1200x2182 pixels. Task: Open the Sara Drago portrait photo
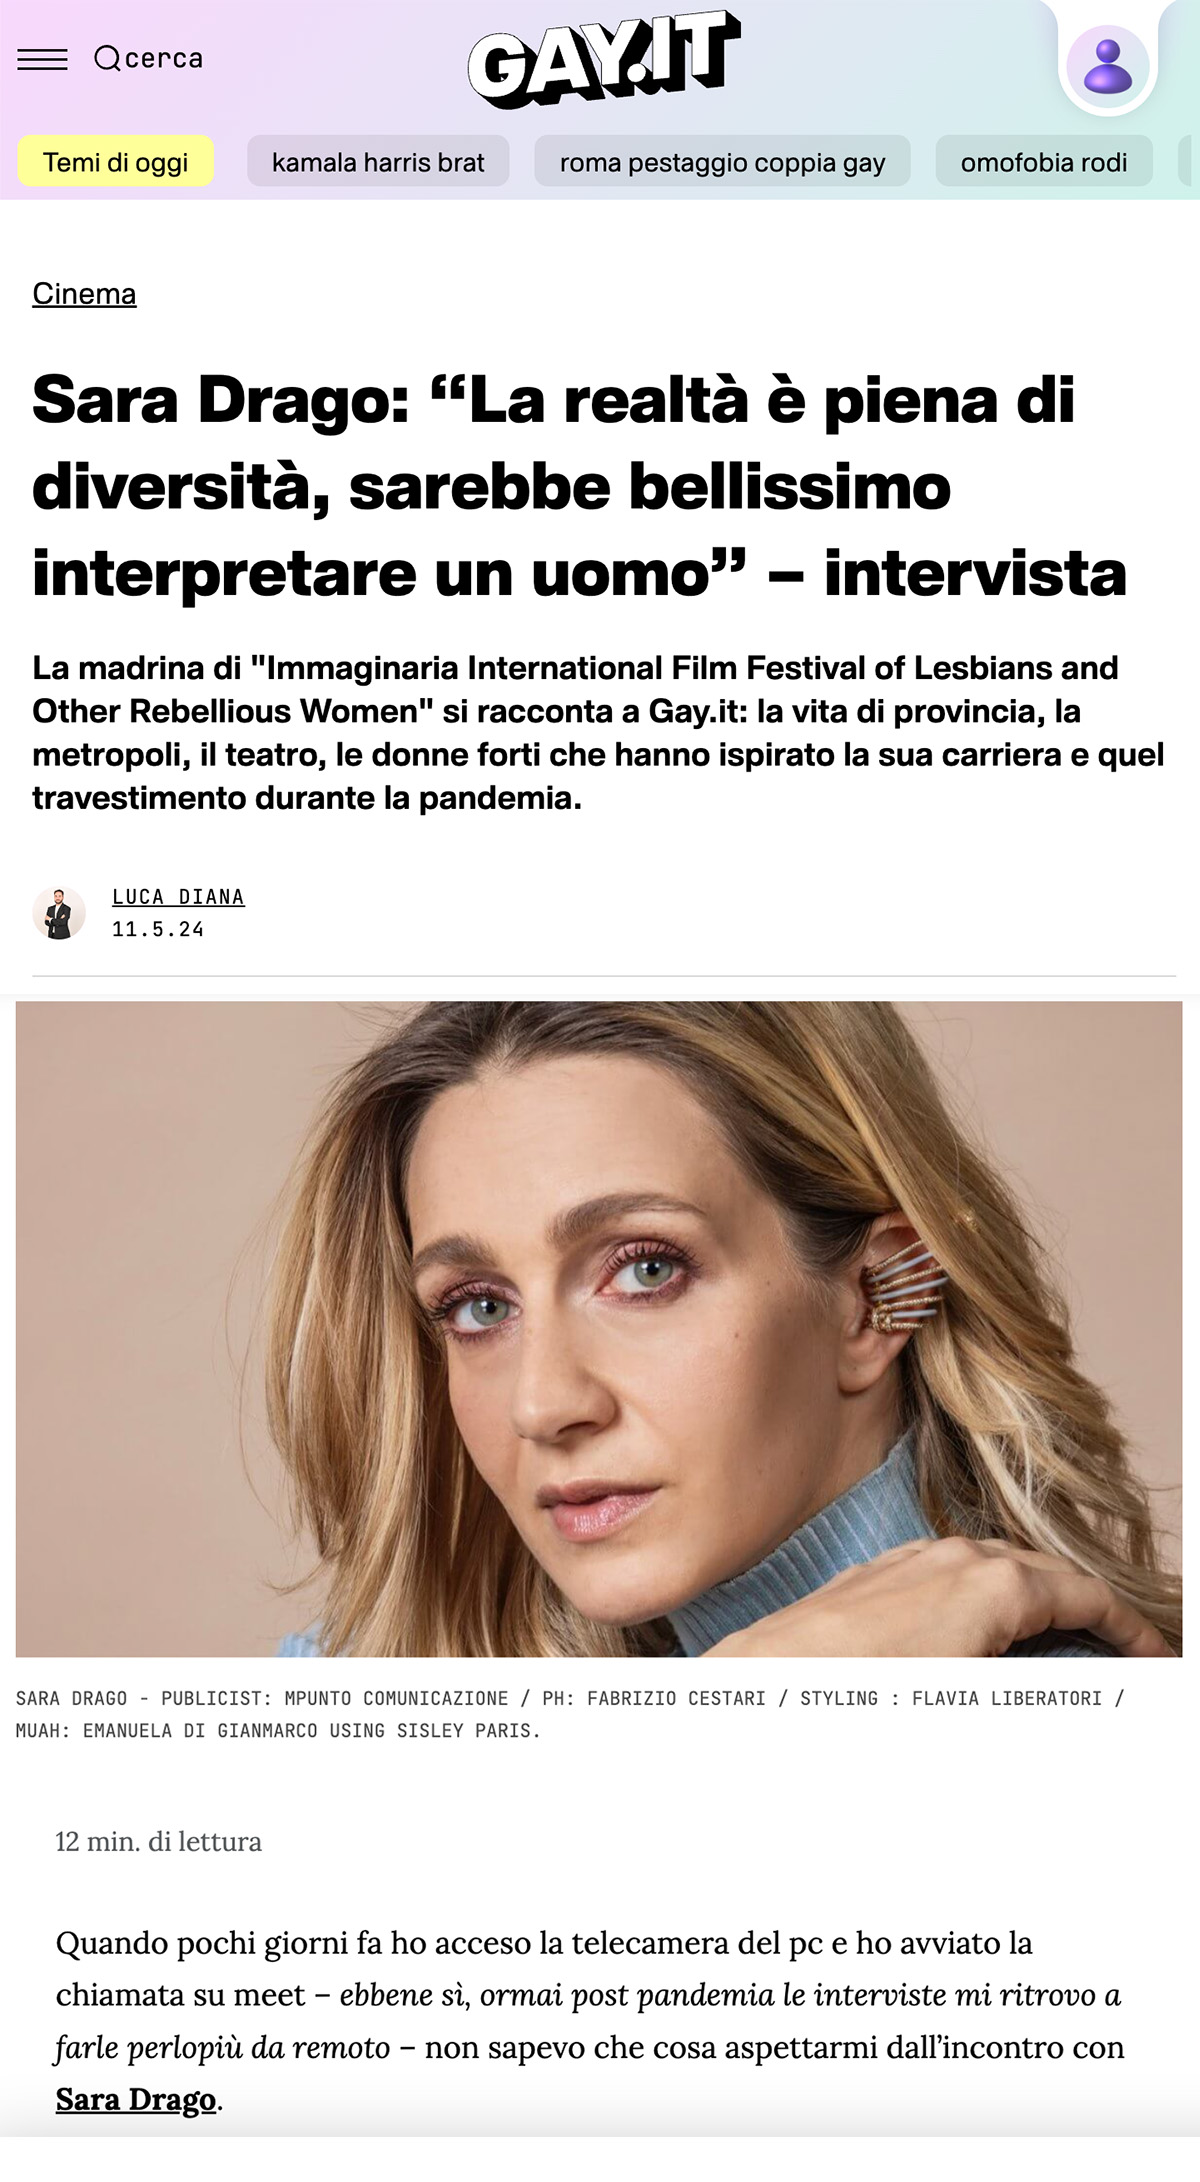[599, 1329]
